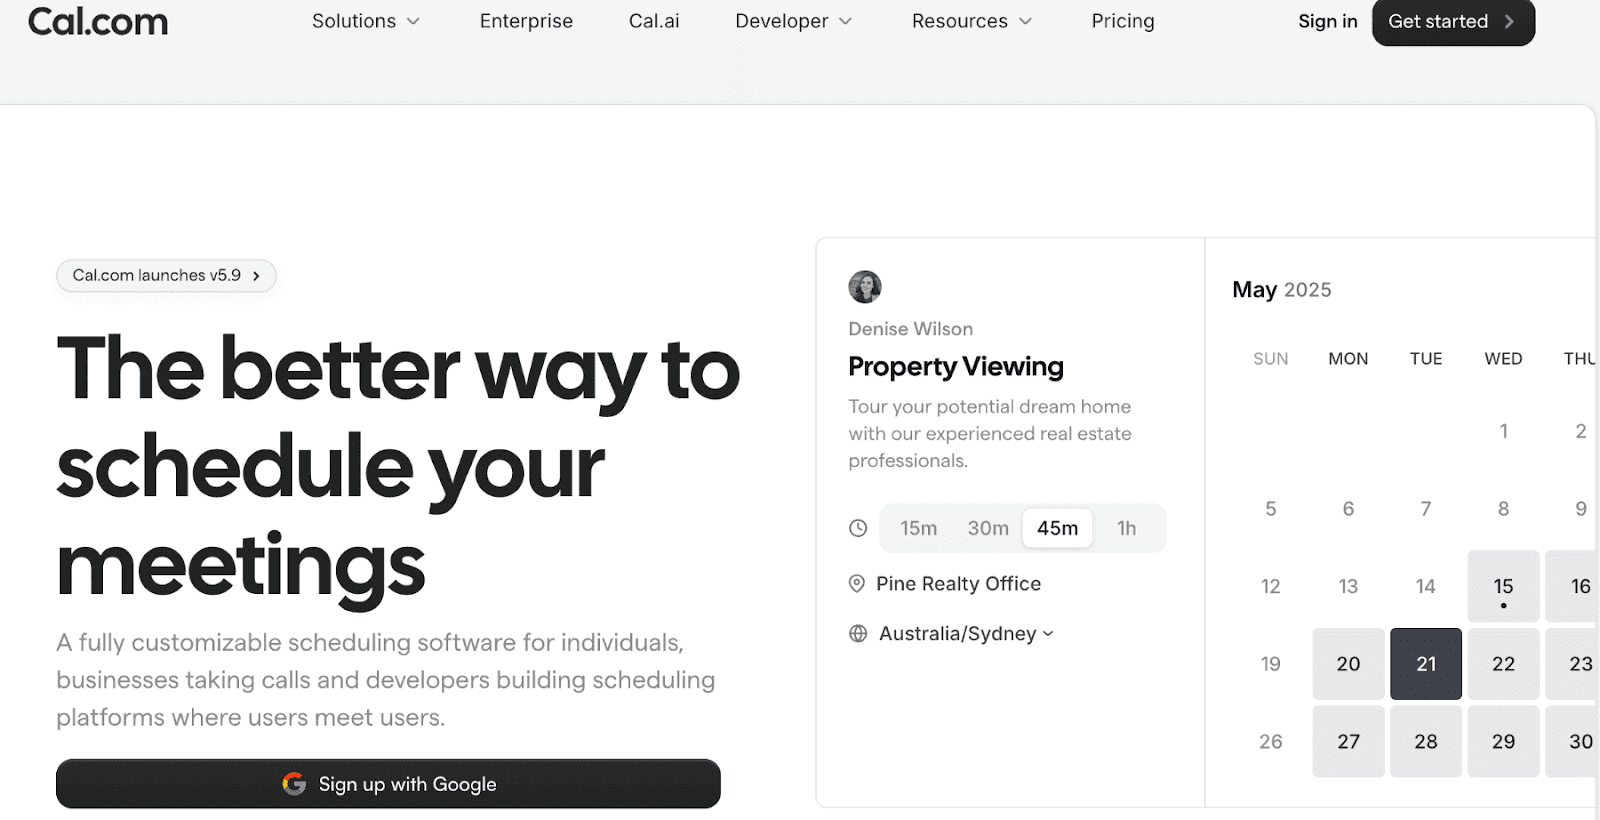Click the Denise Wilson host name
This screenshot has width=1600, height=820.
[910, 329]
